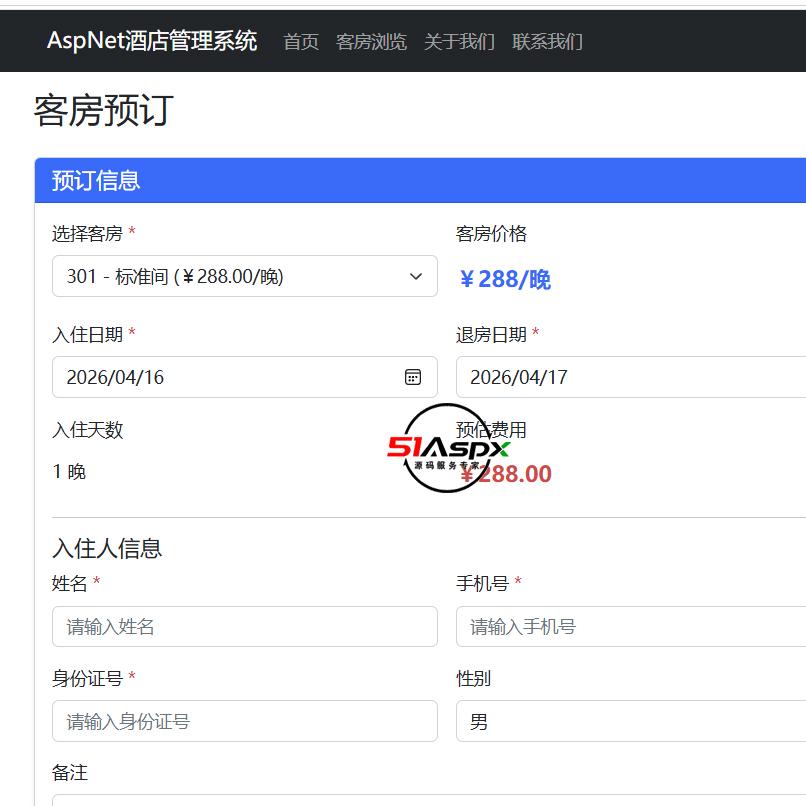Click the 请输入身份证号 ID number field
This screenshot has width=806, height=806.
pos(245,721)
